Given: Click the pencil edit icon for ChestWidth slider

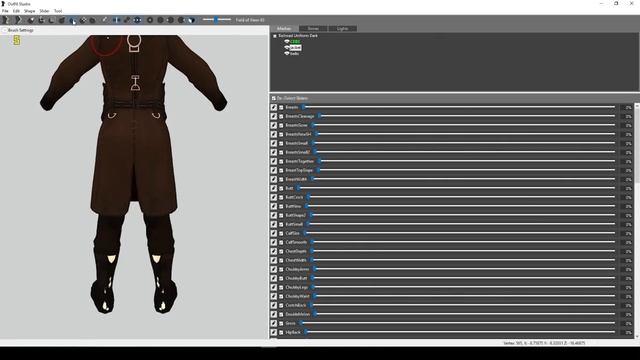Looking at the screenshot, I should click(274, 260).
